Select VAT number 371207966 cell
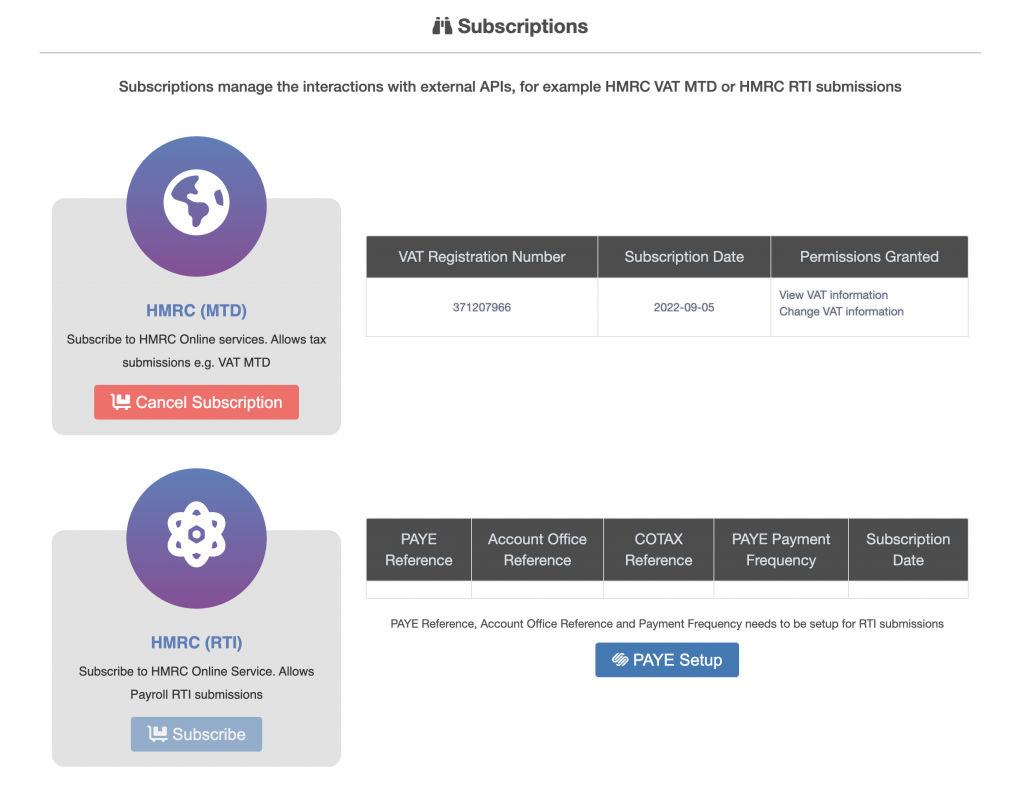 tap(481, 307)
